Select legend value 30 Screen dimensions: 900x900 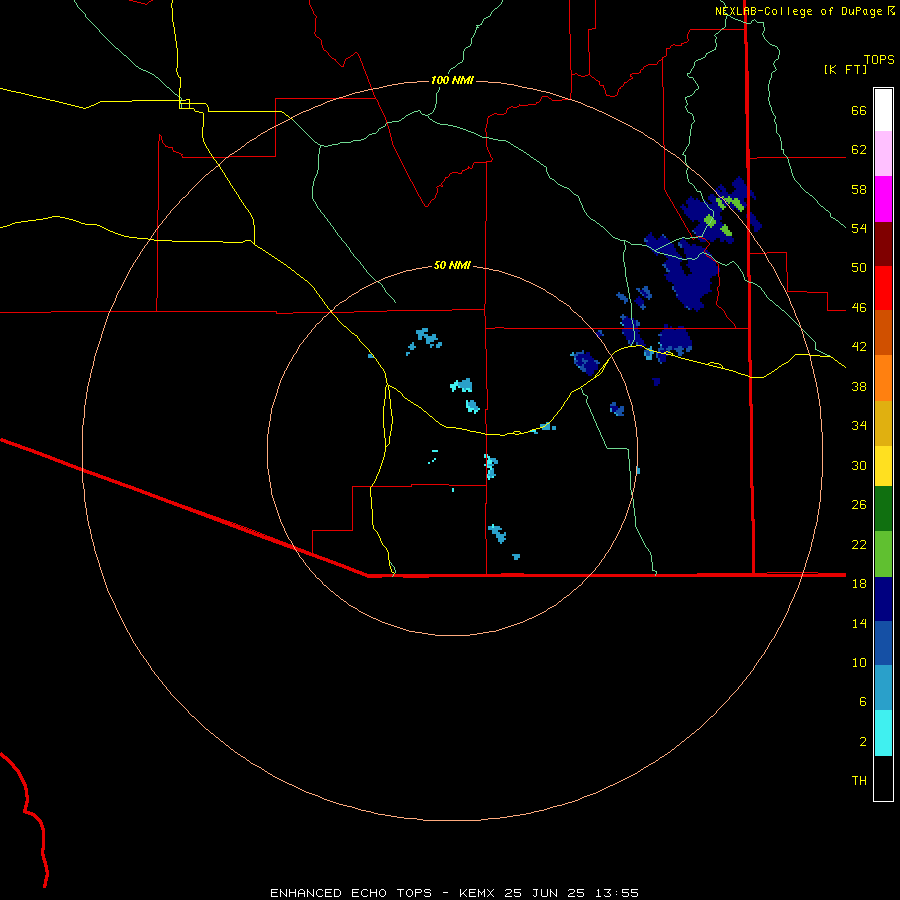pyautogui.click(x=859, y=465)
